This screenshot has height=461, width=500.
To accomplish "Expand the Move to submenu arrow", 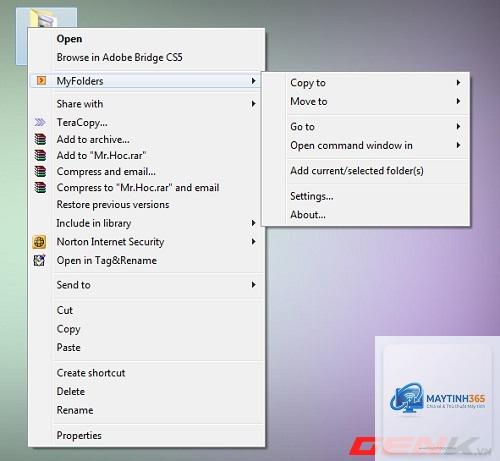I will click(x=459, y=101).
